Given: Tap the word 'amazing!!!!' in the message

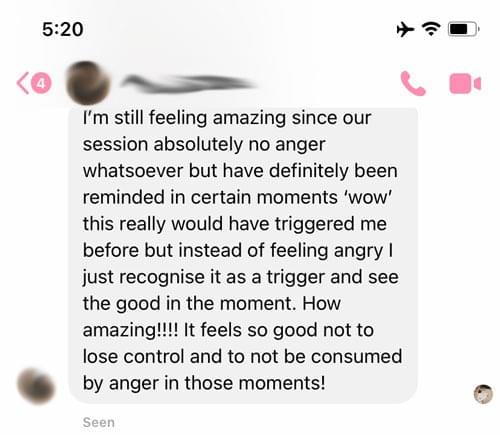Looking at the screenshot, I should coord(131,330).
